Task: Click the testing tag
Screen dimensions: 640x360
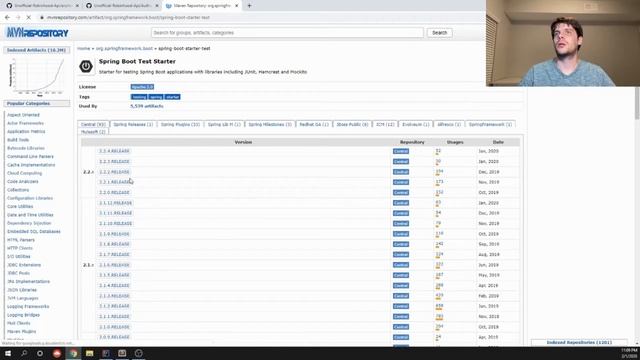Action: [139, 97]
